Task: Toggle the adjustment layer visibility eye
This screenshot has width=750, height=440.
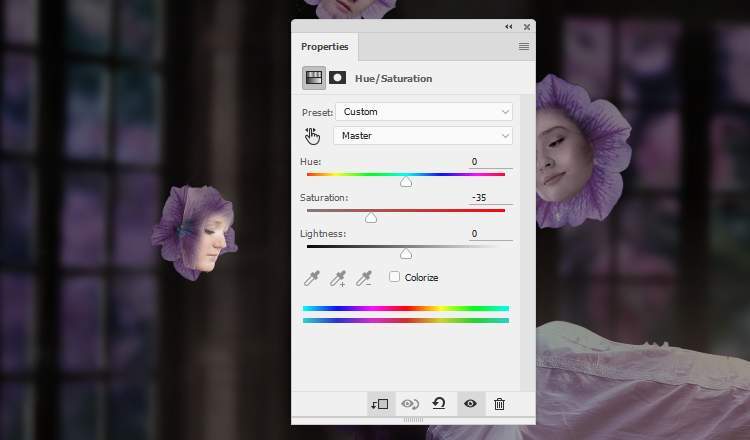Action: [470, 404]
